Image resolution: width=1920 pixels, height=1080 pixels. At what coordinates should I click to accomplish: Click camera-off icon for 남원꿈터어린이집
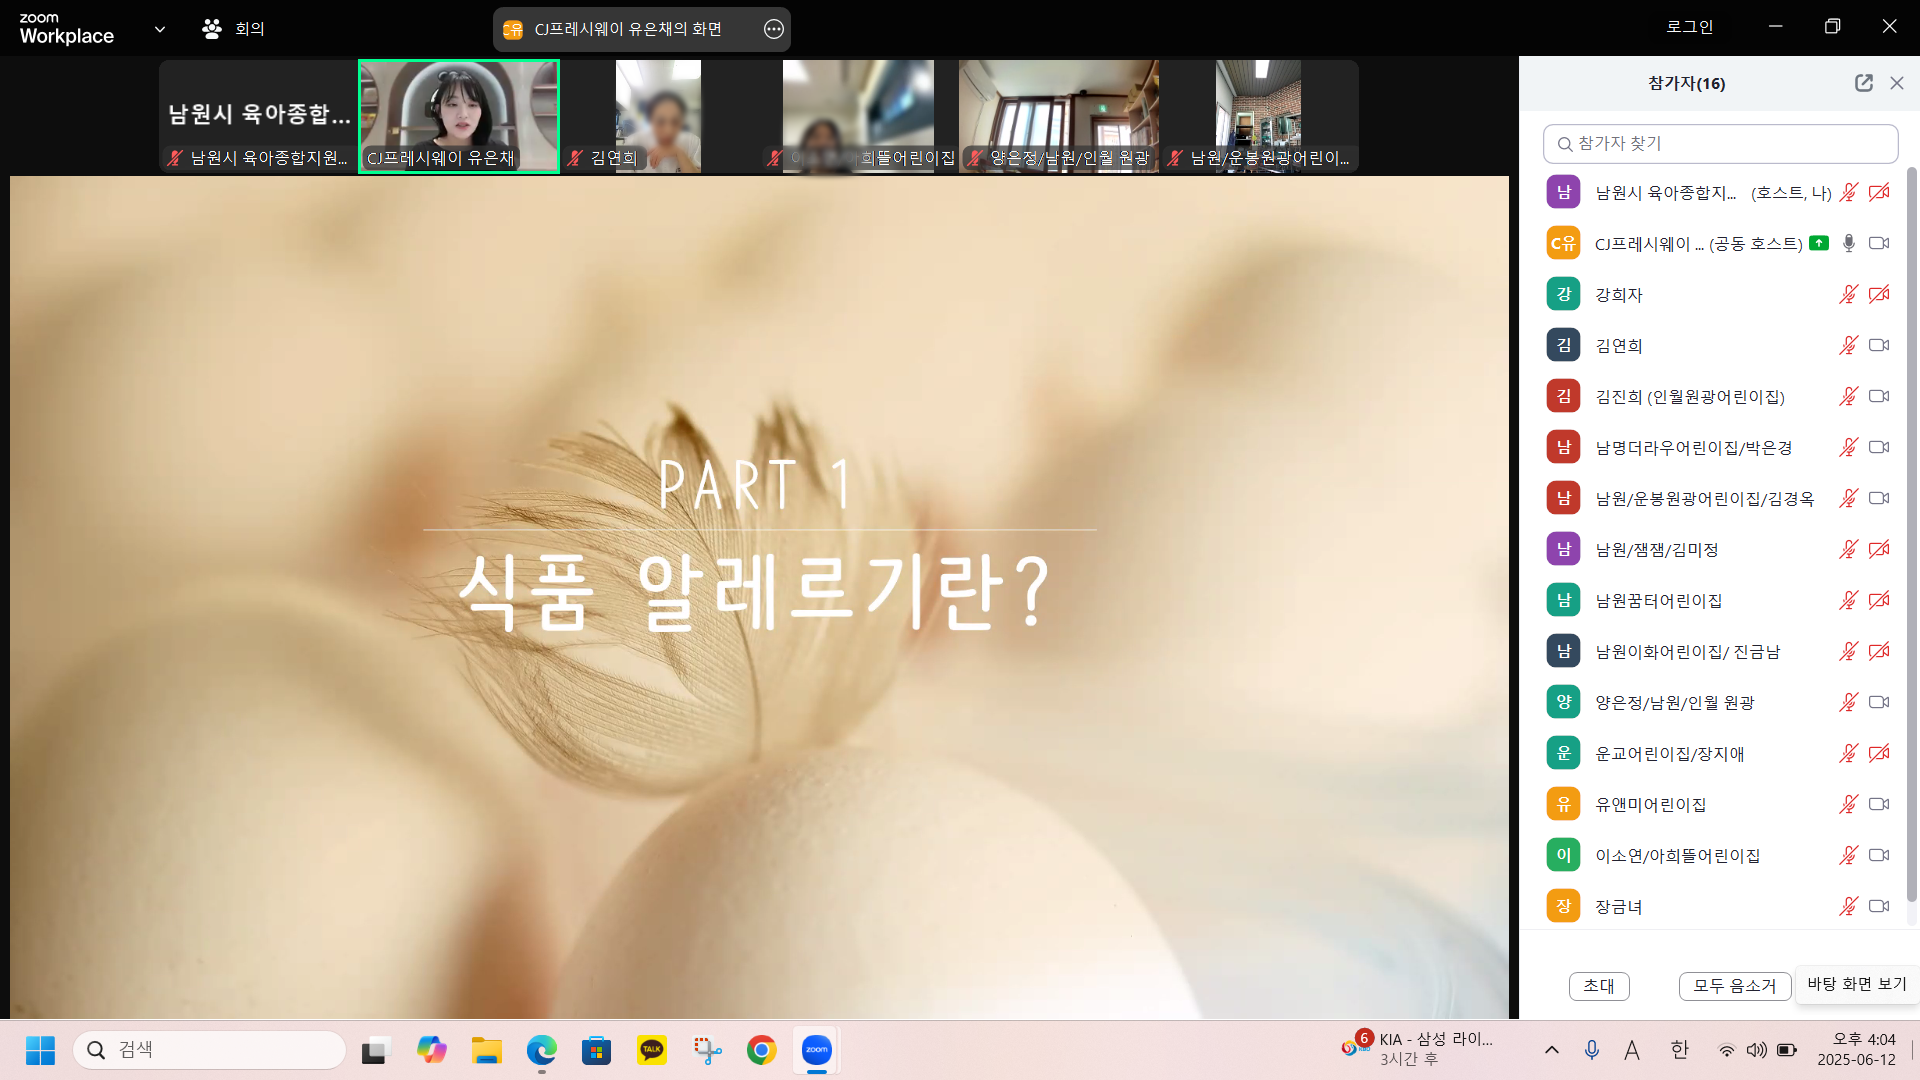click(x=1879, y=601)
